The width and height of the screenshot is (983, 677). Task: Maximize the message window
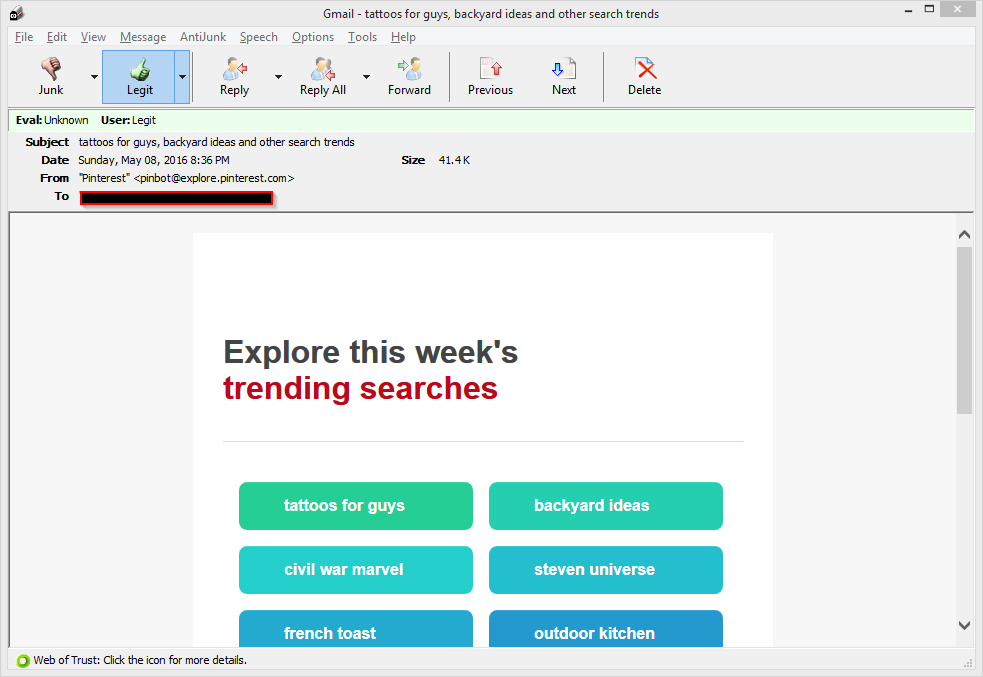point(929,9)
